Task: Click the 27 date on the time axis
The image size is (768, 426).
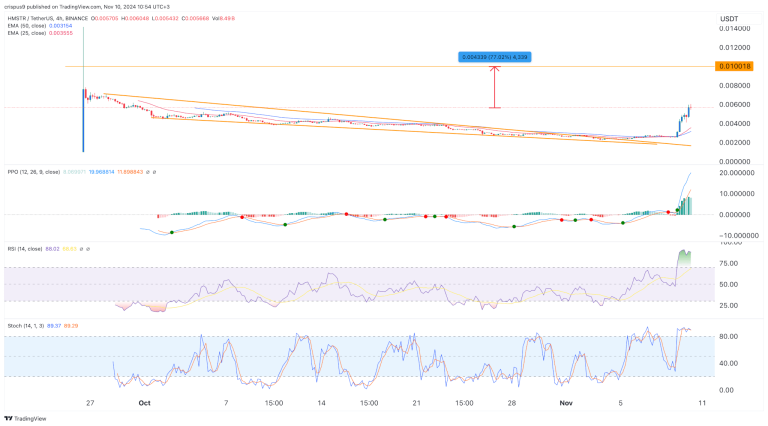Action: [x=90, y=403]
